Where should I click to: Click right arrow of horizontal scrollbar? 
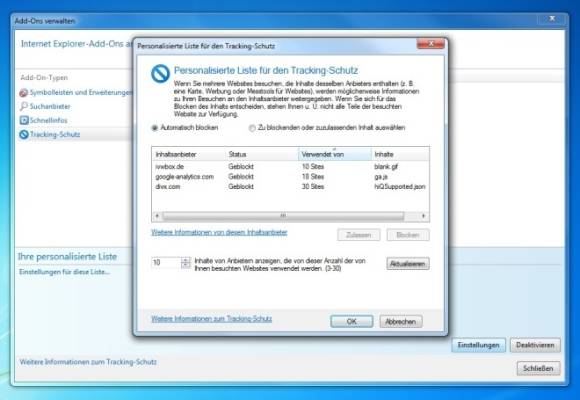click(424, 216)
